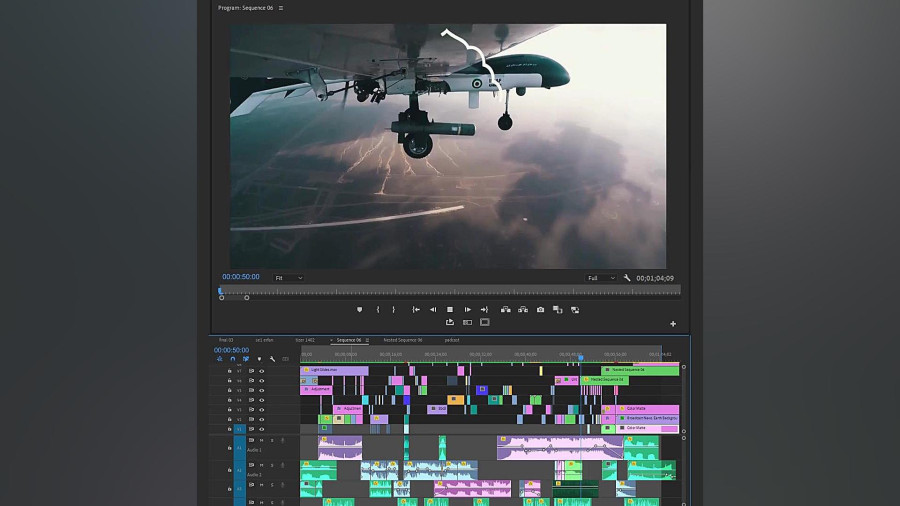Toggle sync lock on track V6
This screenshot has width=900, height=506.
(x=251, y=381)
